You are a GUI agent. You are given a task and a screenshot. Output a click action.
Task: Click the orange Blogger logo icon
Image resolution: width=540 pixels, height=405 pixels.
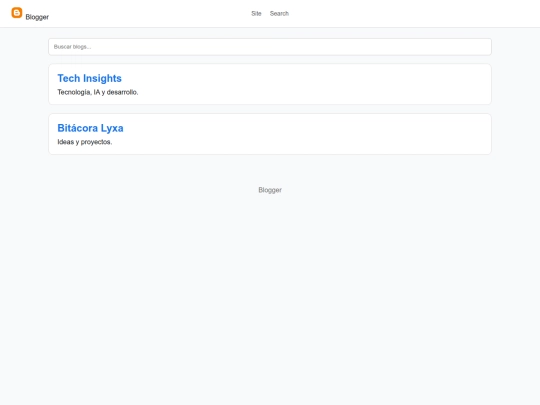(17, 12)
